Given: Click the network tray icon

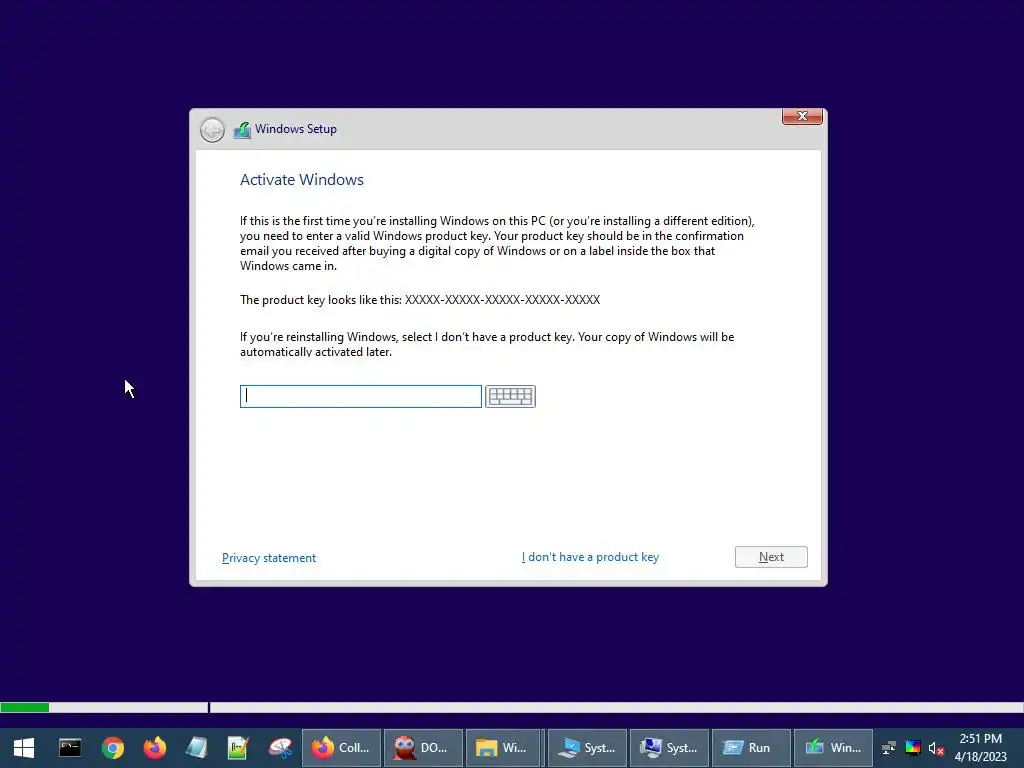Looking at the screenshot, I should click(x=889, y=748).
